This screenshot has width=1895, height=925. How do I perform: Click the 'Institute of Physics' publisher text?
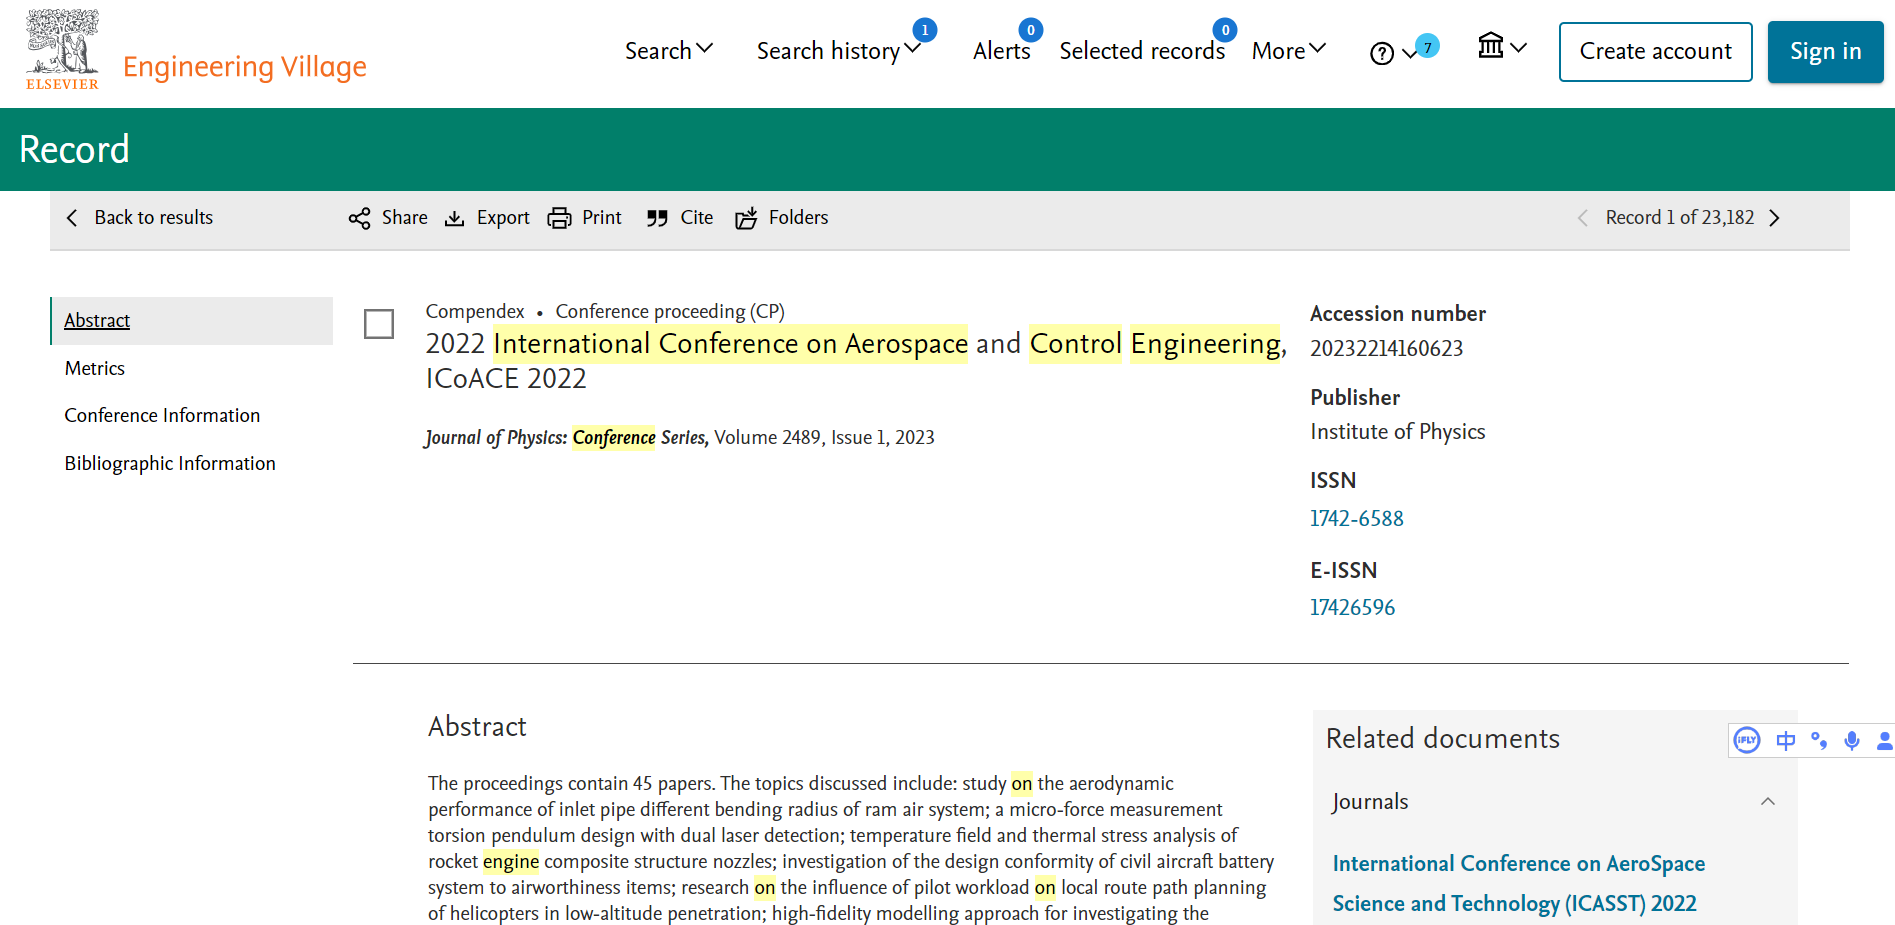coord(1398,431)
